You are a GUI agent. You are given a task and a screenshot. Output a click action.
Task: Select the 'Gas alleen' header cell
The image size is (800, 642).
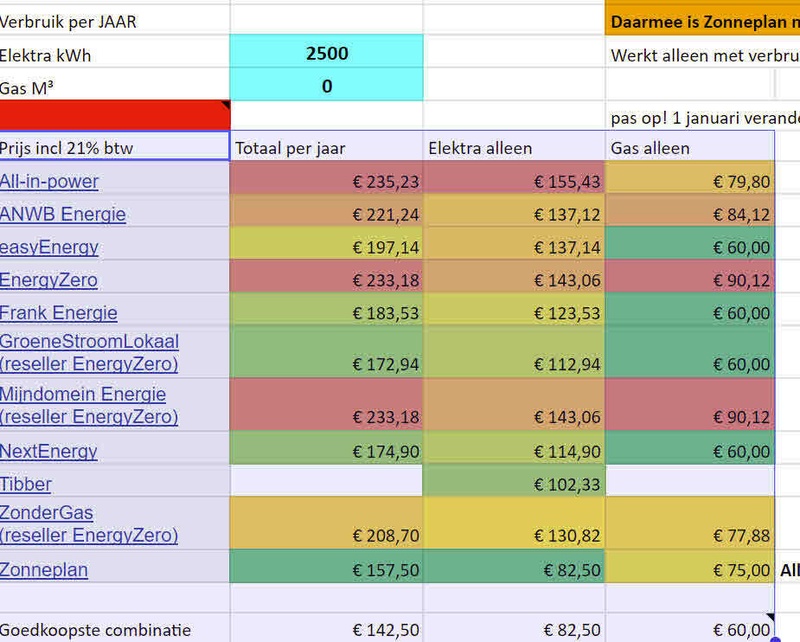[690, 148]
